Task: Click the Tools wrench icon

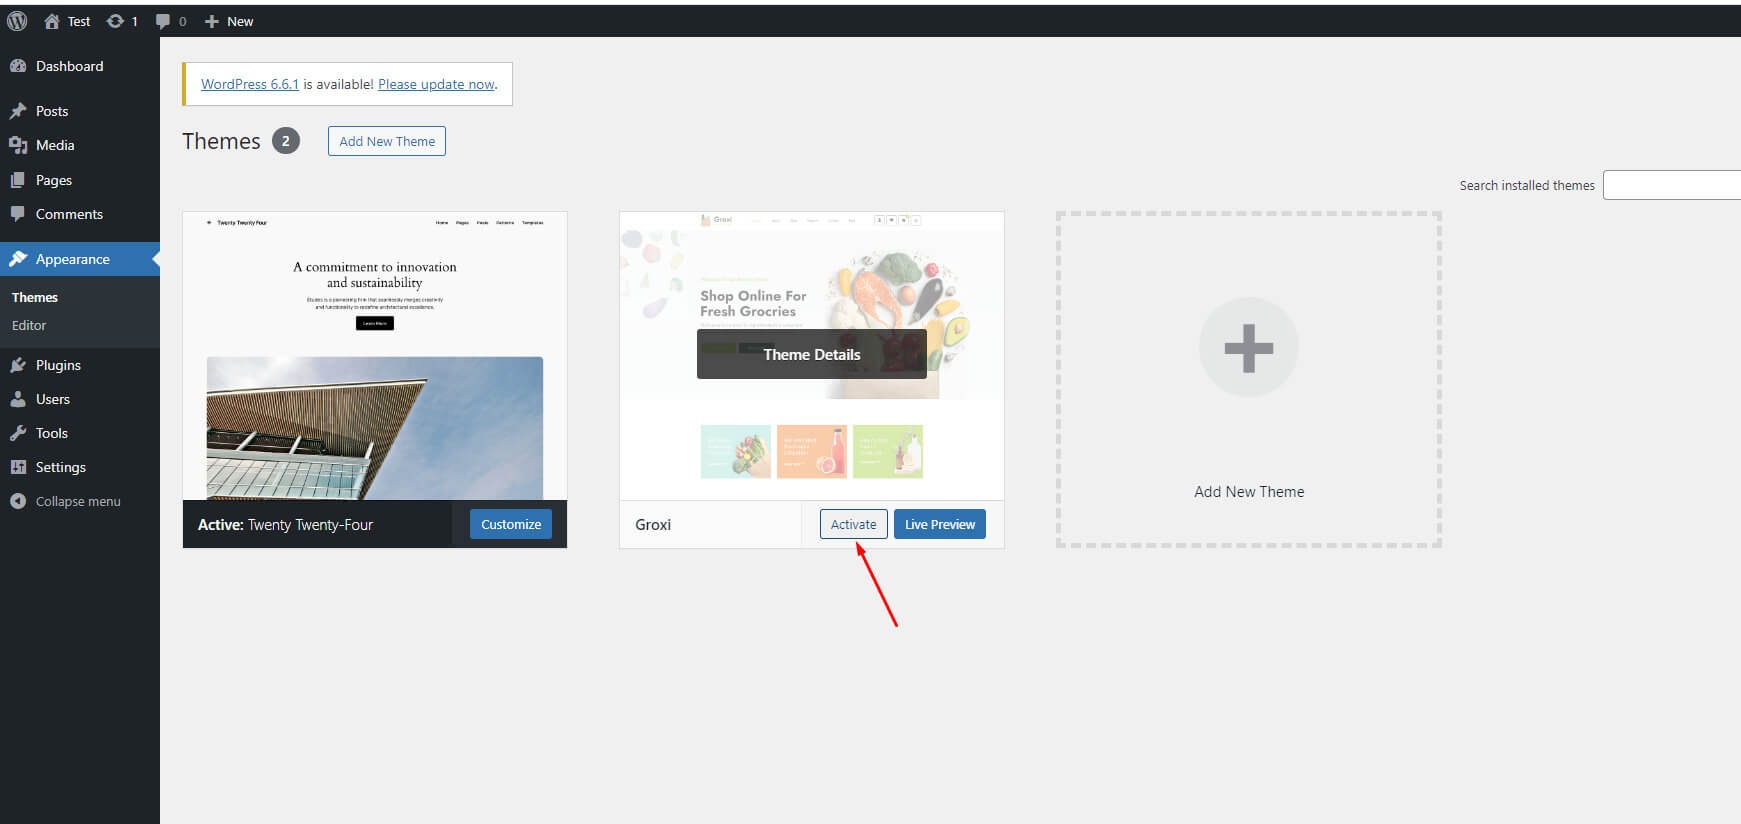Action: 18,433
